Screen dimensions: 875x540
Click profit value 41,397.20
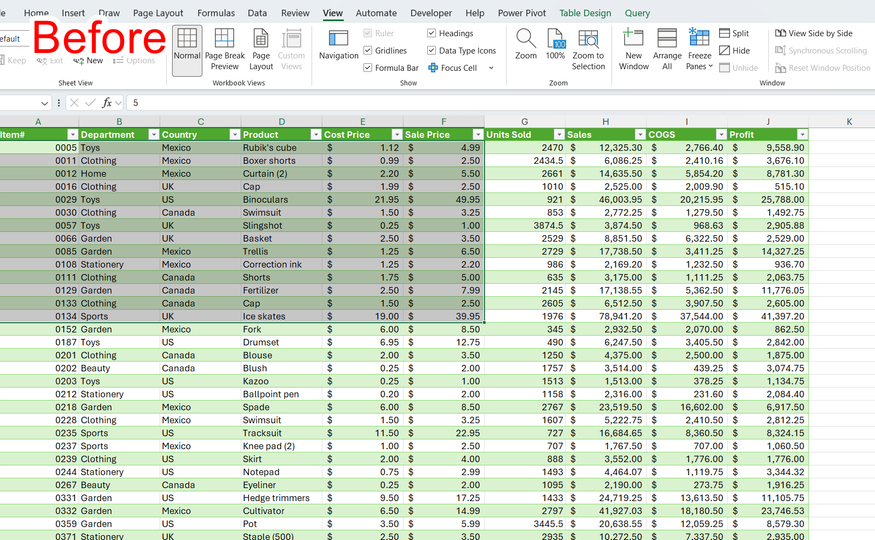[768, 316]
